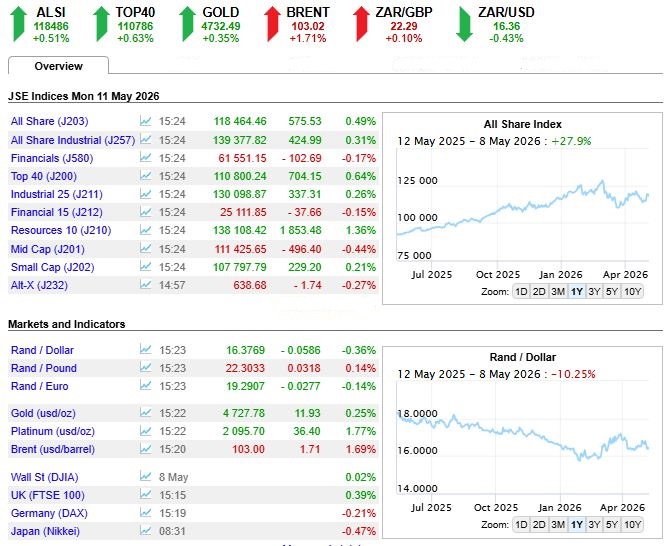Click the green ZAR/USD down arrow
This screenshot has height=546, width=670.
point(464,24)
